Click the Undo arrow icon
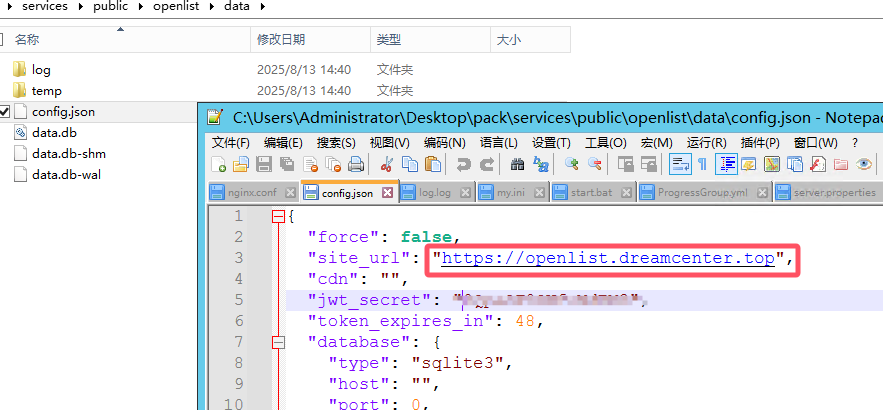This screenshot has height=410, width=883. pos(463,165)
